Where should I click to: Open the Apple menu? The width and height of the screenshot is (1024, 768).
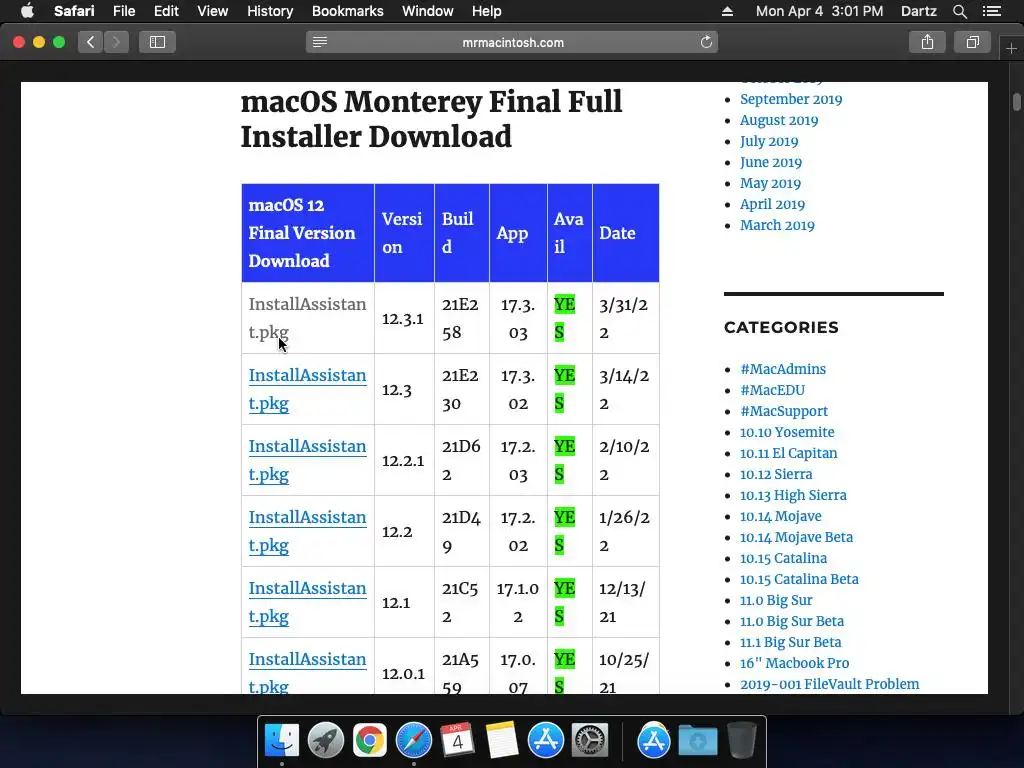click(x=27, y=11)
